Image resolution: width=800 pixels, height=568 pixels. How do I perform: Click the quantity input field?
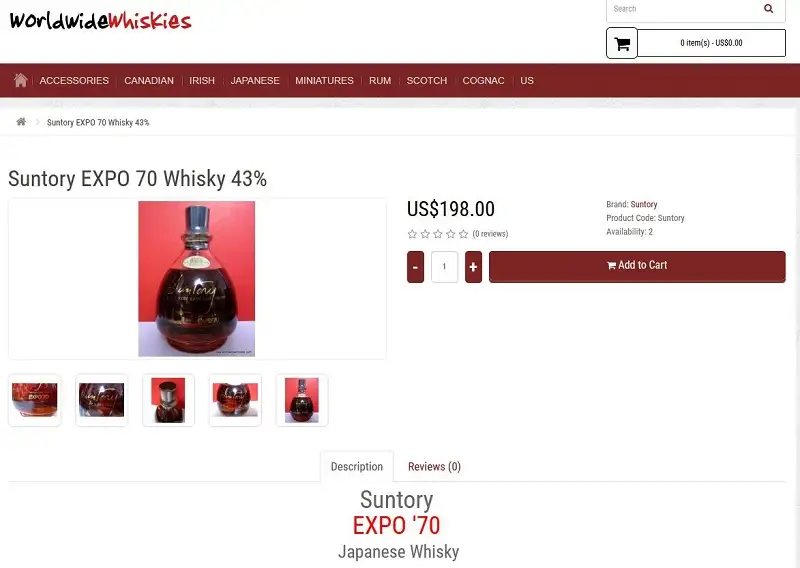444,266
